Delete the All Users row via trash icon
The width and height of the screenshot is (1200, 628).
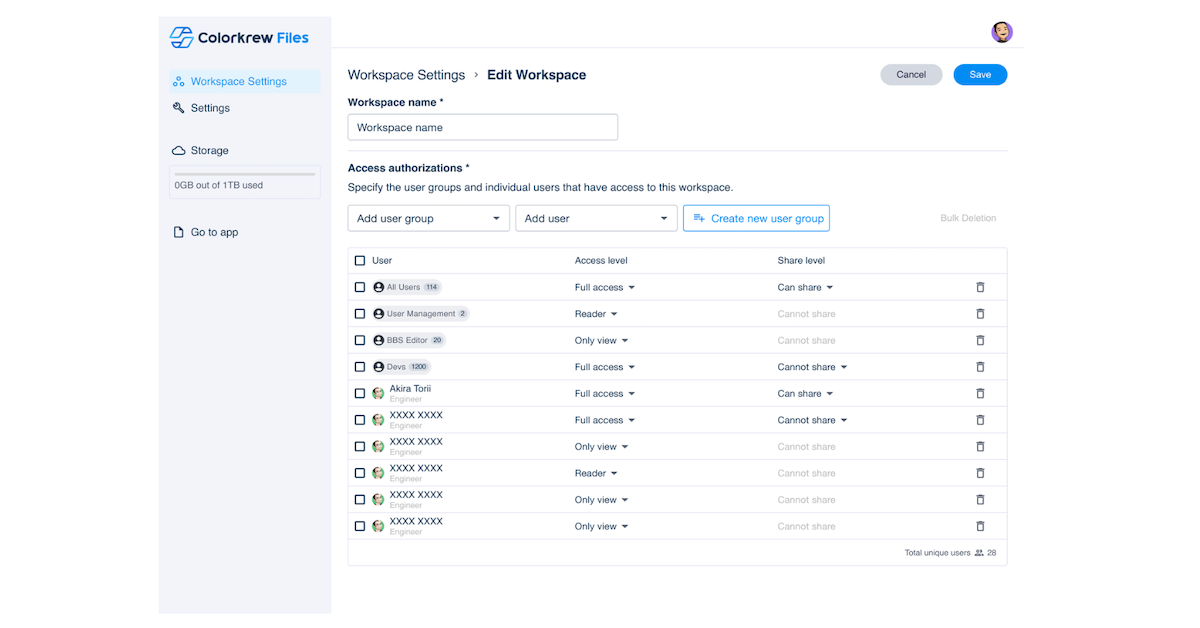pos(980,287)
